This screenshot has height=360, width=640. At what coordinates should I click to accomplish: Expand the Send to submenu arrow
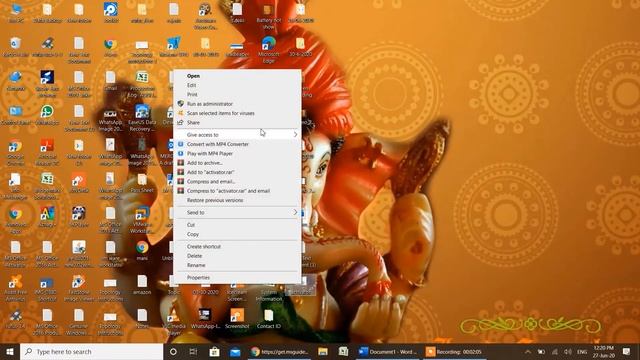pyautogui.click(x=295, y=212)
